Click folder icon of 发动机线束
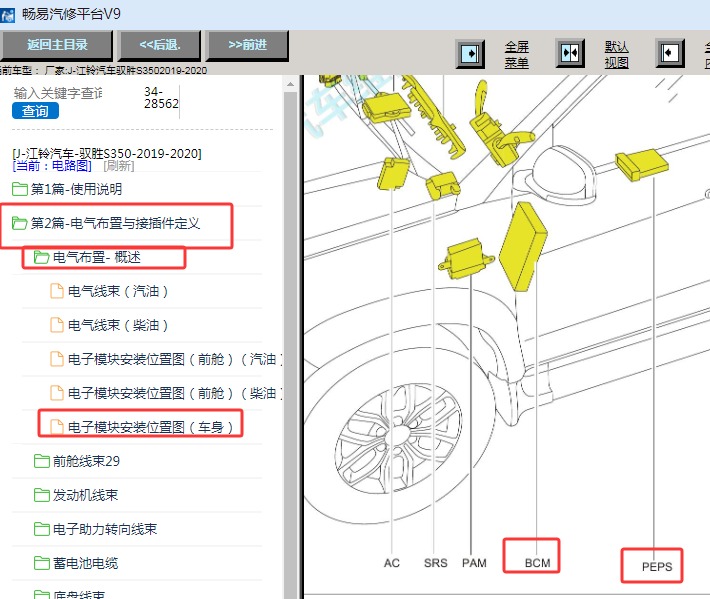Viewport: 710px width, 599px height. pos(42,495)
